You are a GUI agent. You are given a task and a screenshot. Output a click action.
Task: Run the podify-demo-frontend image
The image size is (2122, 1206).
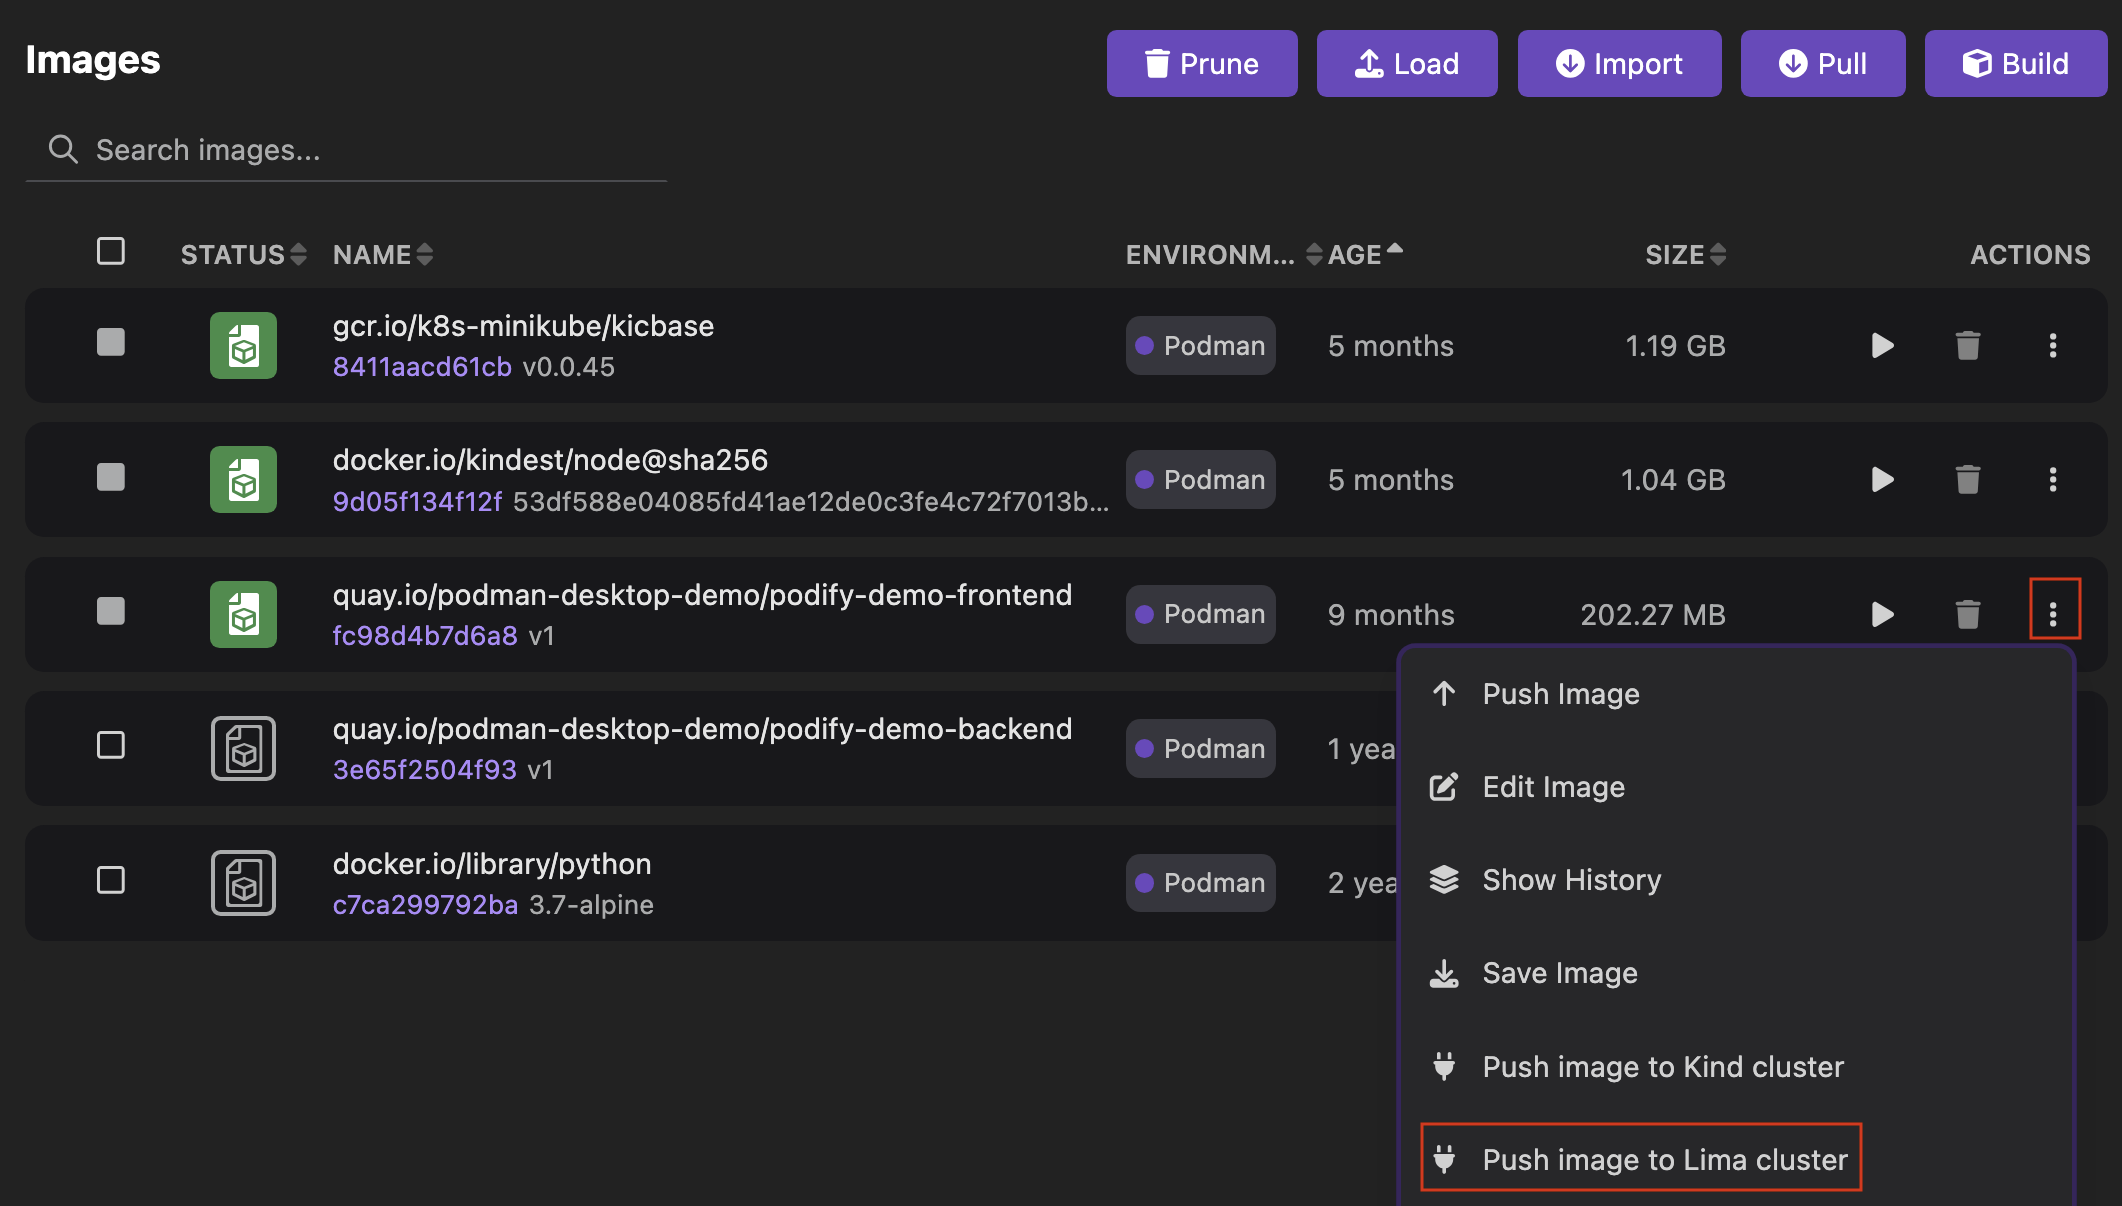pos(1882,614)
